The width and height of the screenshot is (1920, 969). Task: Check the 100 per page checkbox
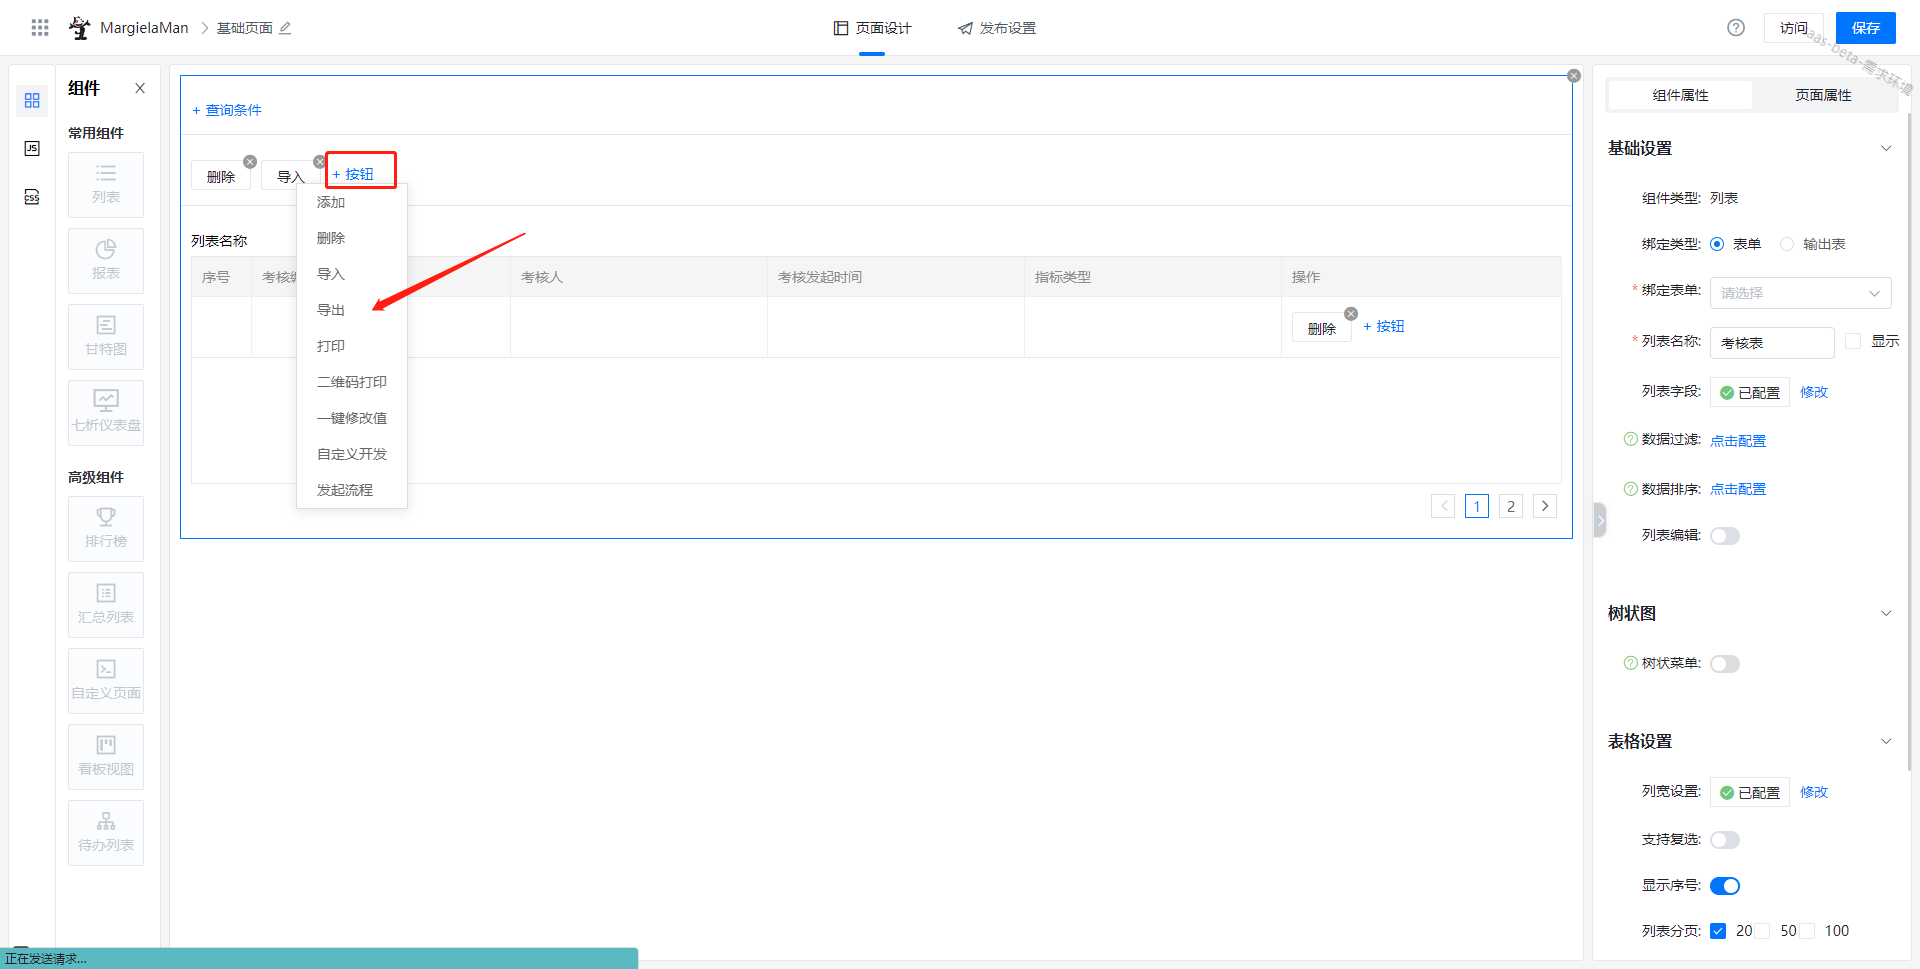[x=1808, y=931]
